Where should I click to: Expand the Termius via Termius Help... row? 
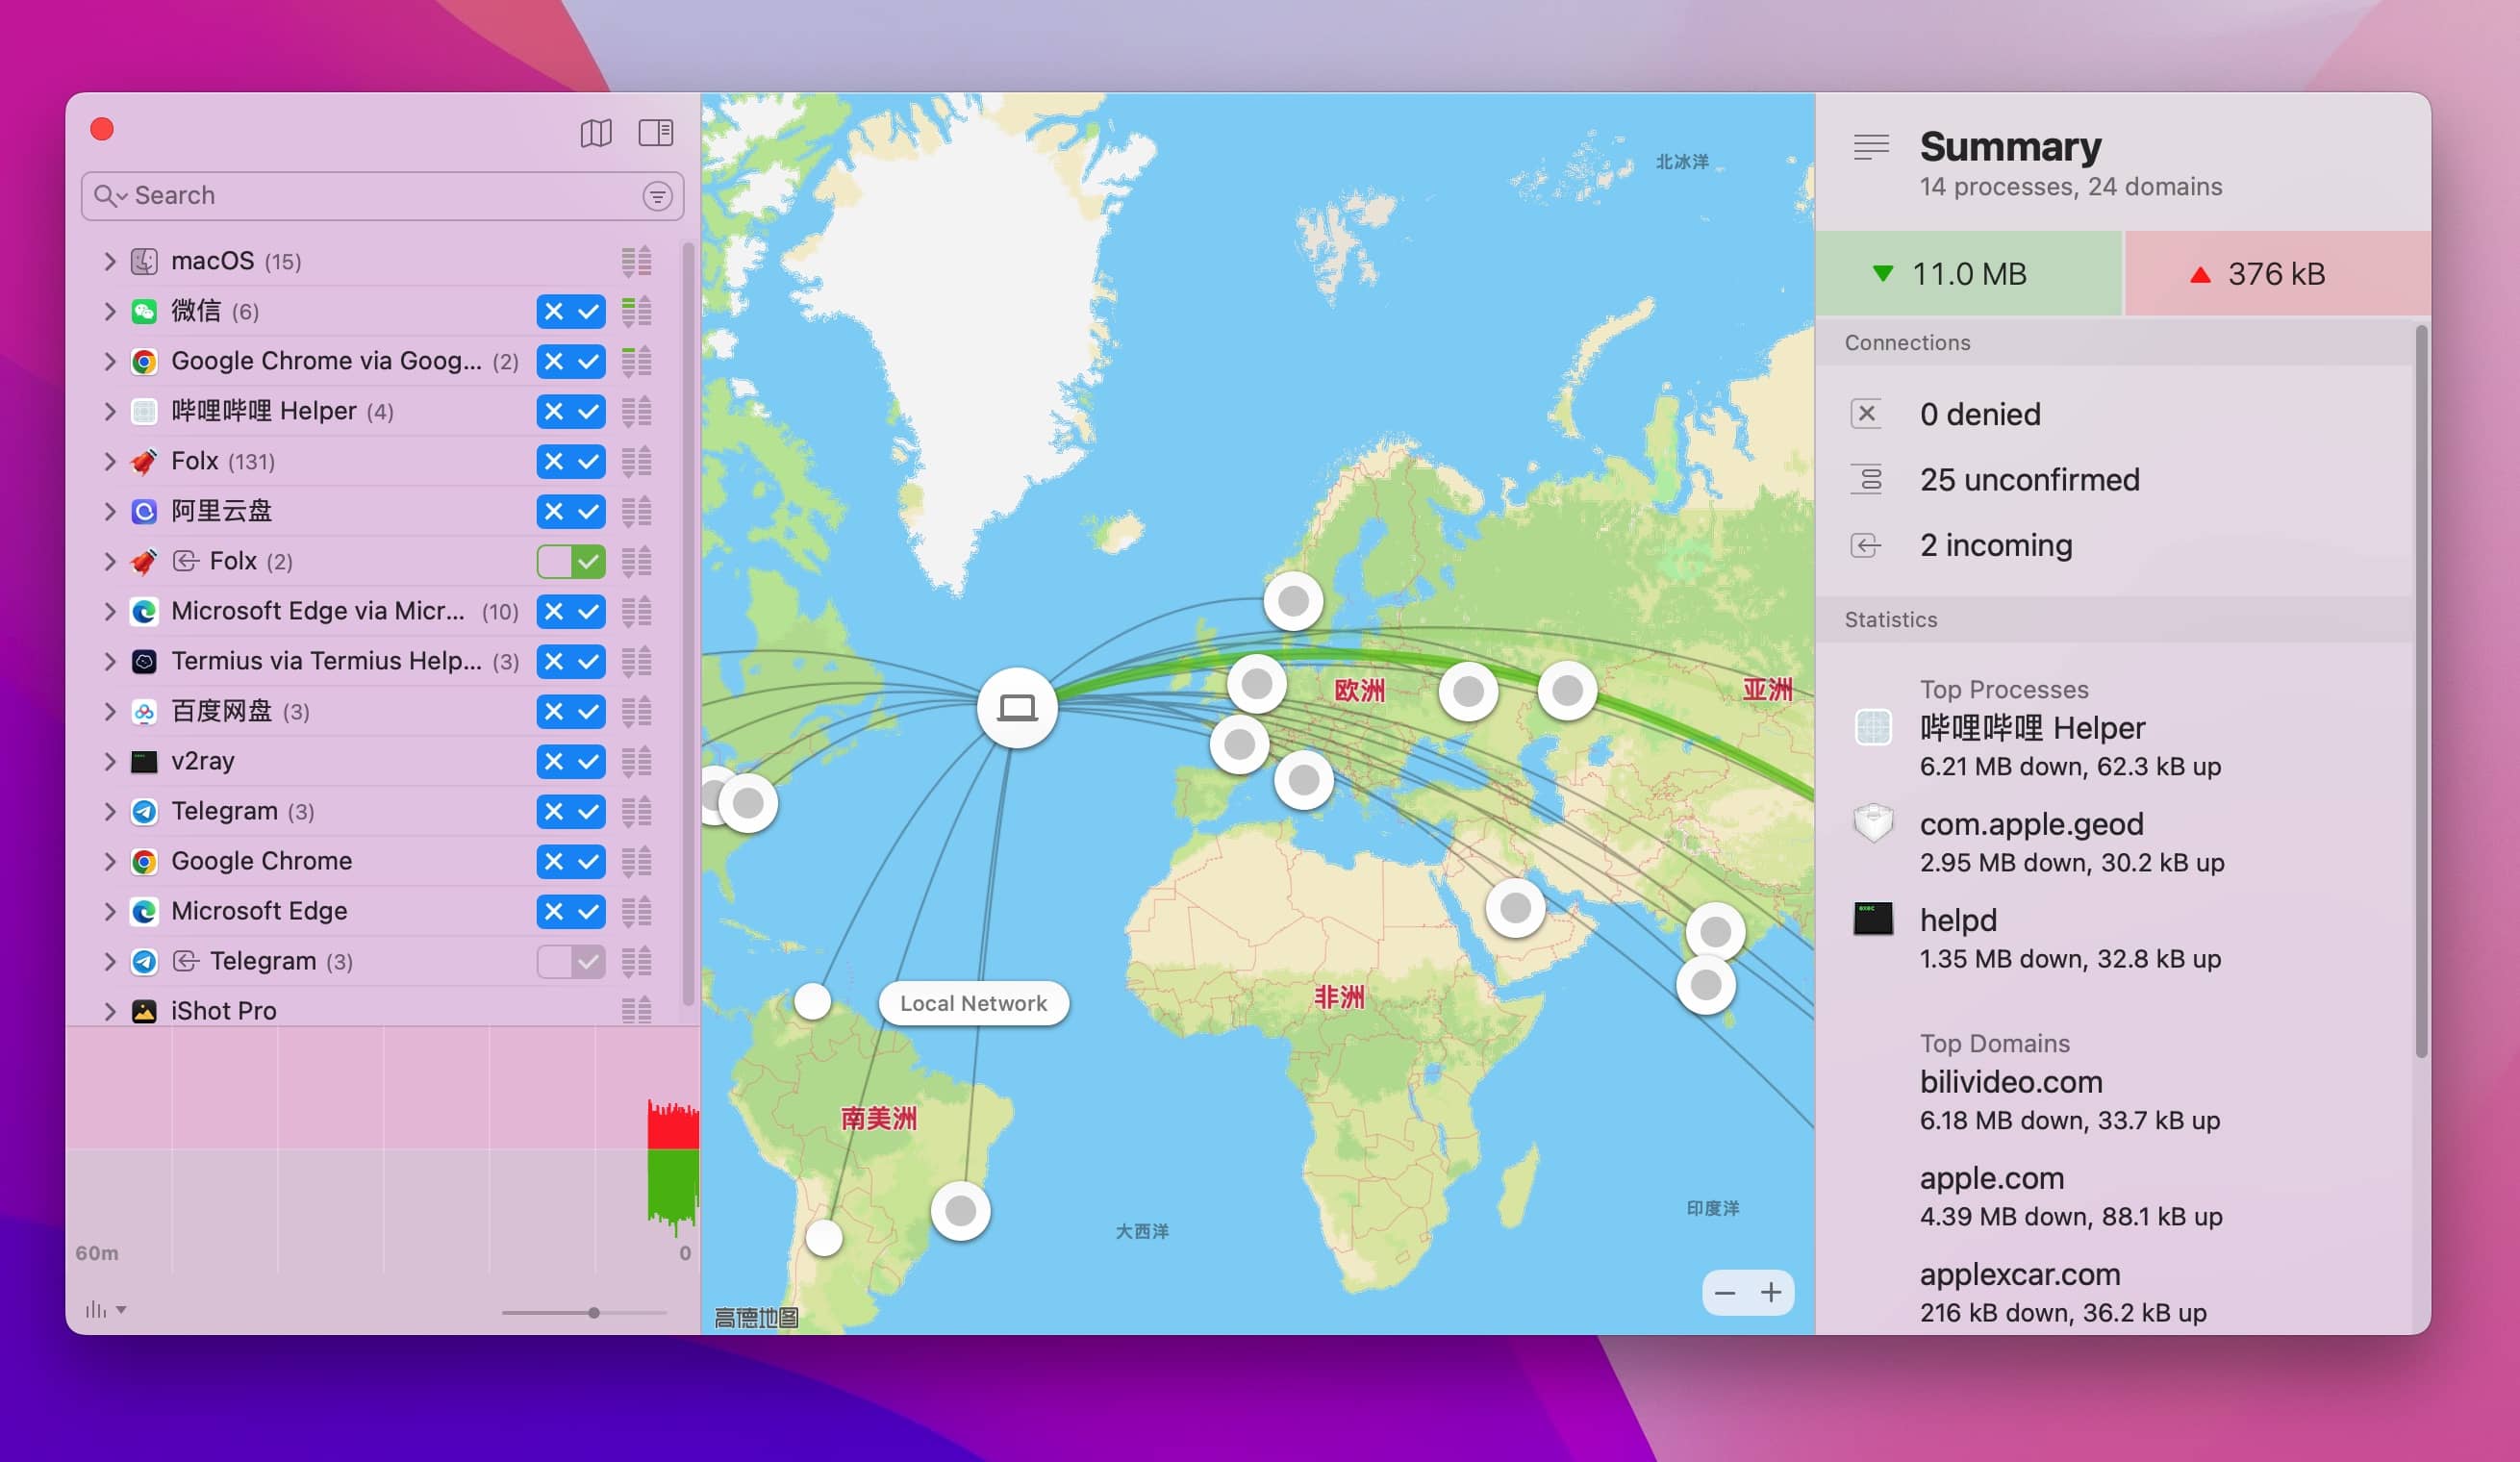pos(110,662)
